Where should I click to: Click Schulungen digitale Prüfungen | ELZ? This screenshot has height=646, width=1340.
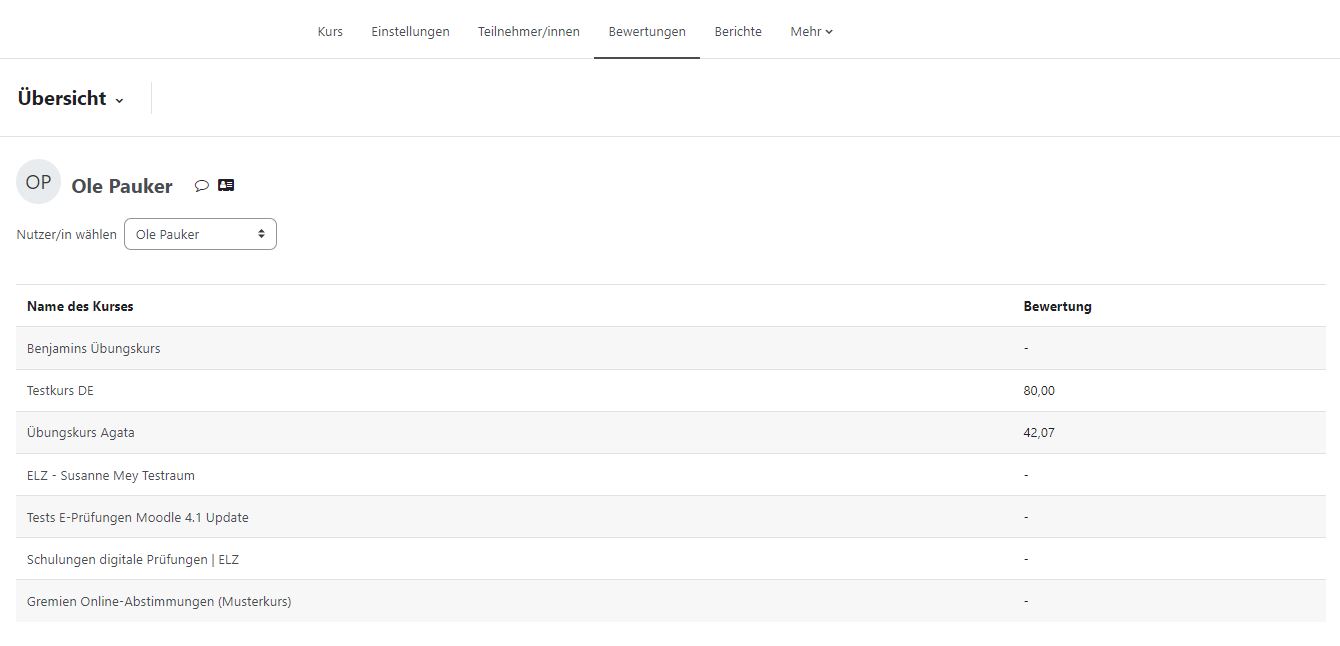coord(133,559)
